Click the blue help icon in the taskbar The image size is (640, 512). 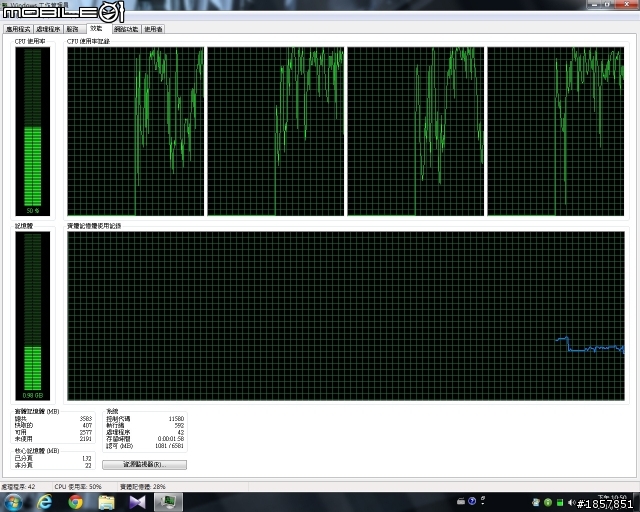coord(472,501)
